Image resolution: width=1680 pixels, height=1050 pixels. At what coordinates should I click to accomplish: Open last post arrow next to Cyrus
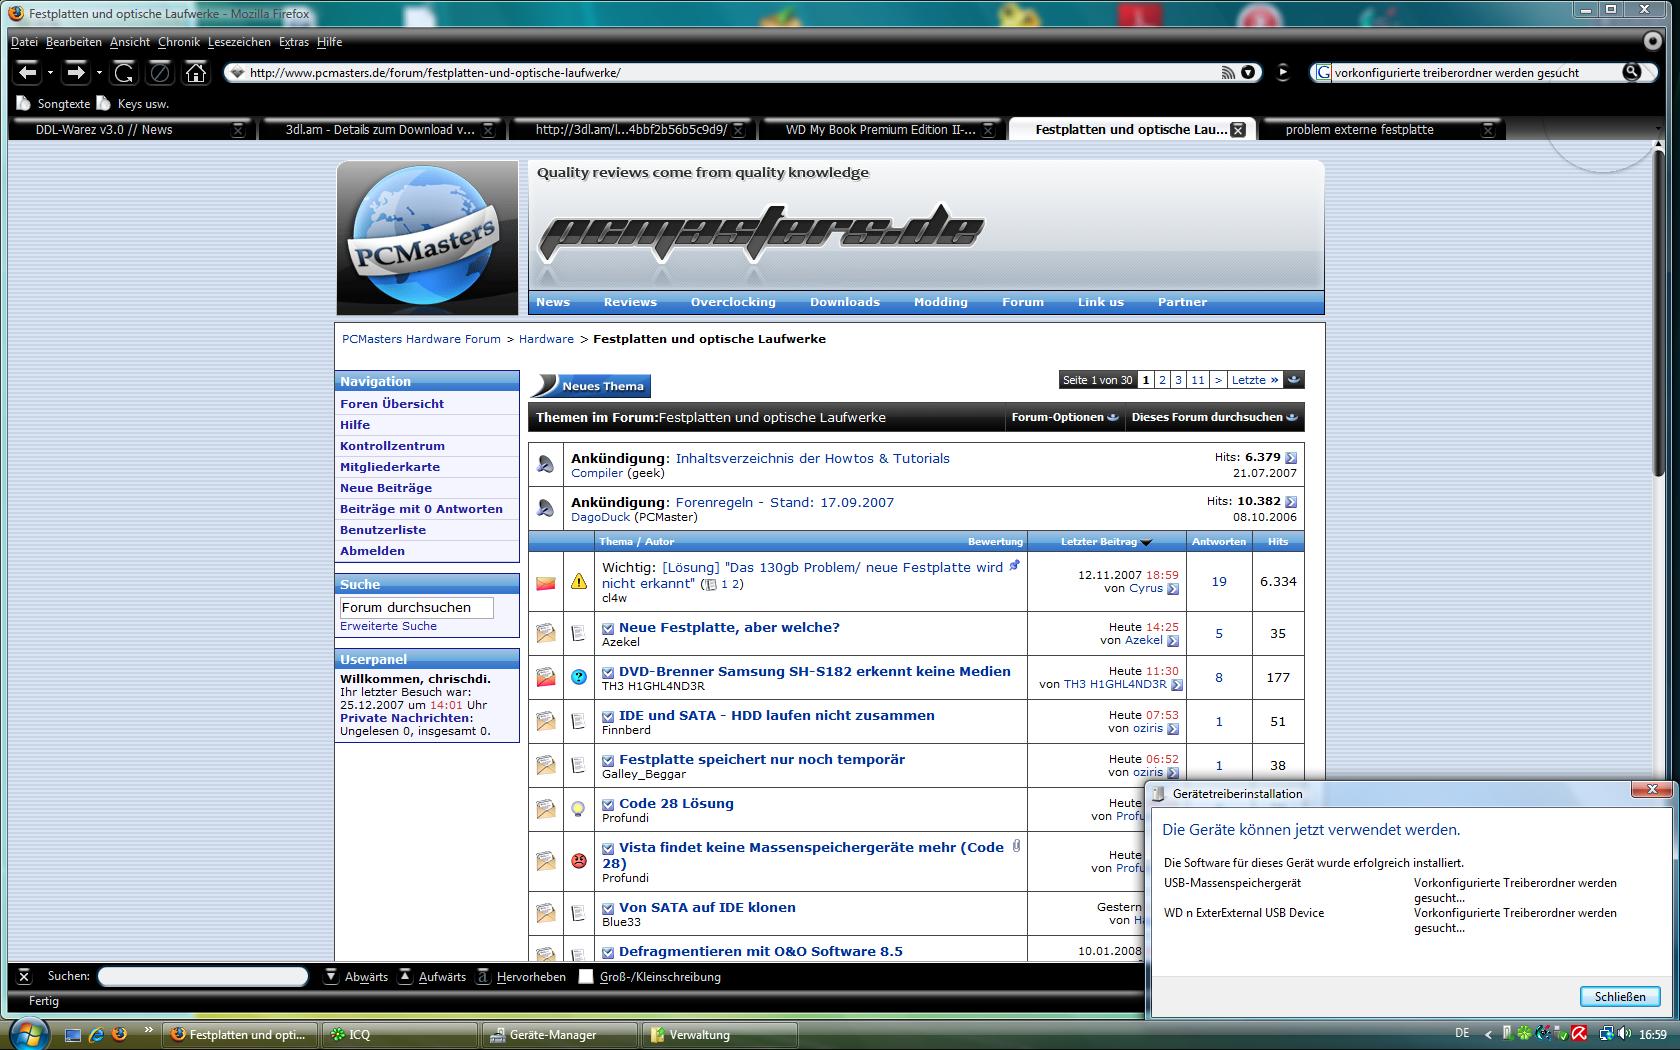point(1173,589)
